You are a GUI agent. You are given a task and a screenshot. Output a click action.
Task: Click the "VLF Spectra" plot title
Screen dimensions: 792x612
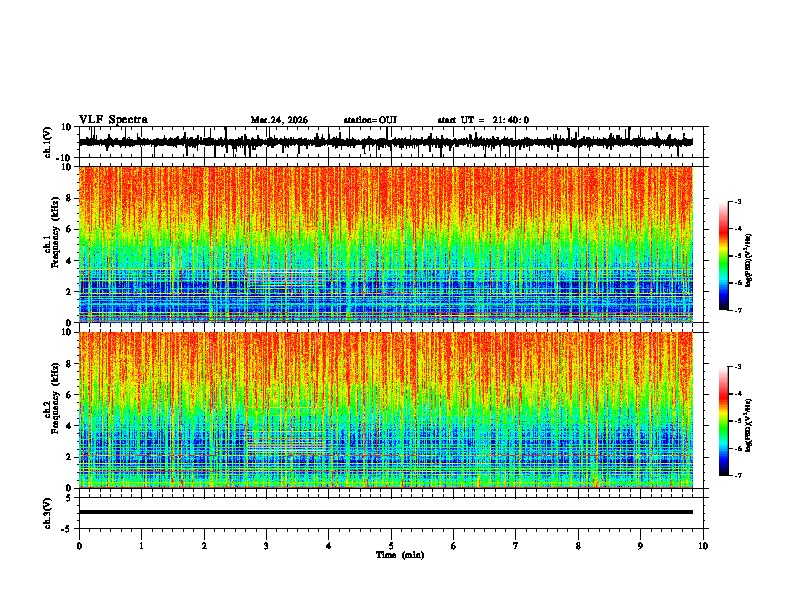click(x=113, y=120)
